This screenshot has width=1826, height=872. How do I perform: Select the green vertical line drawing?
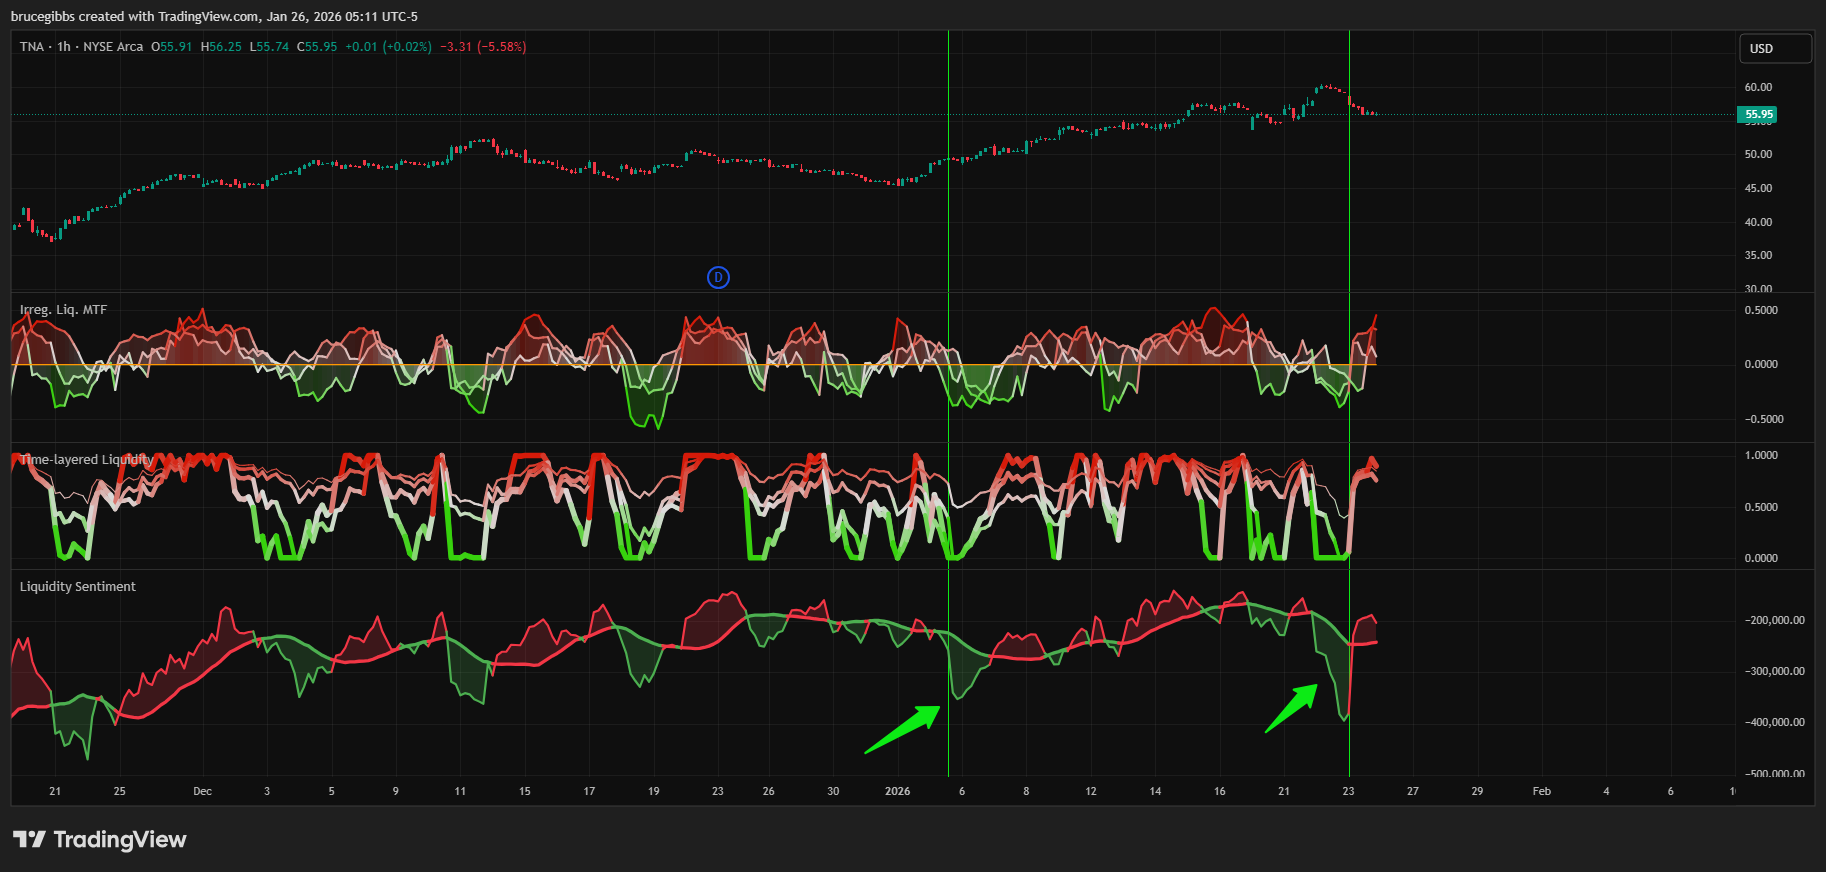(x=948, y=200)
